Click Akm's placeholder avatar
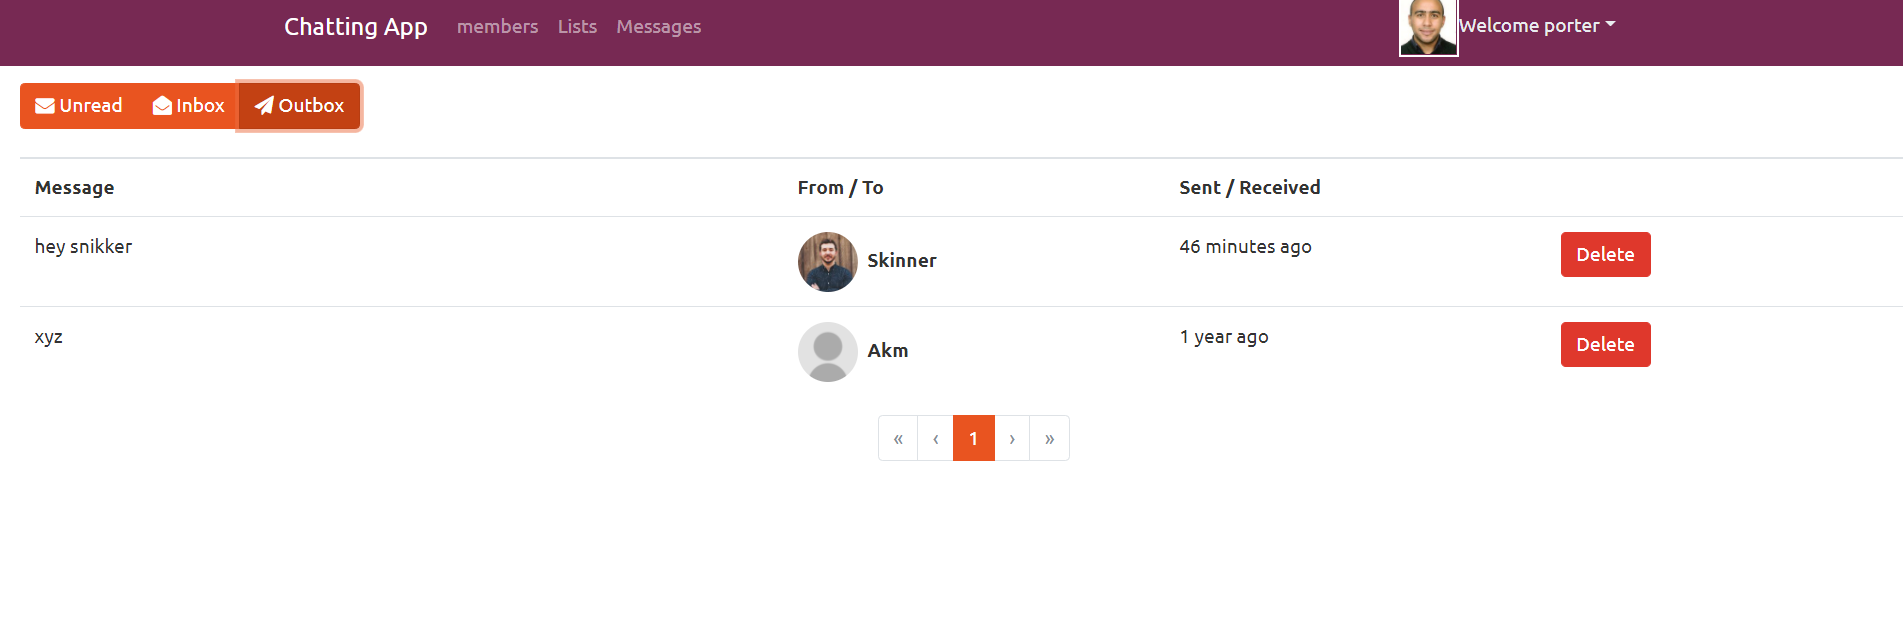 pos(827,352)
